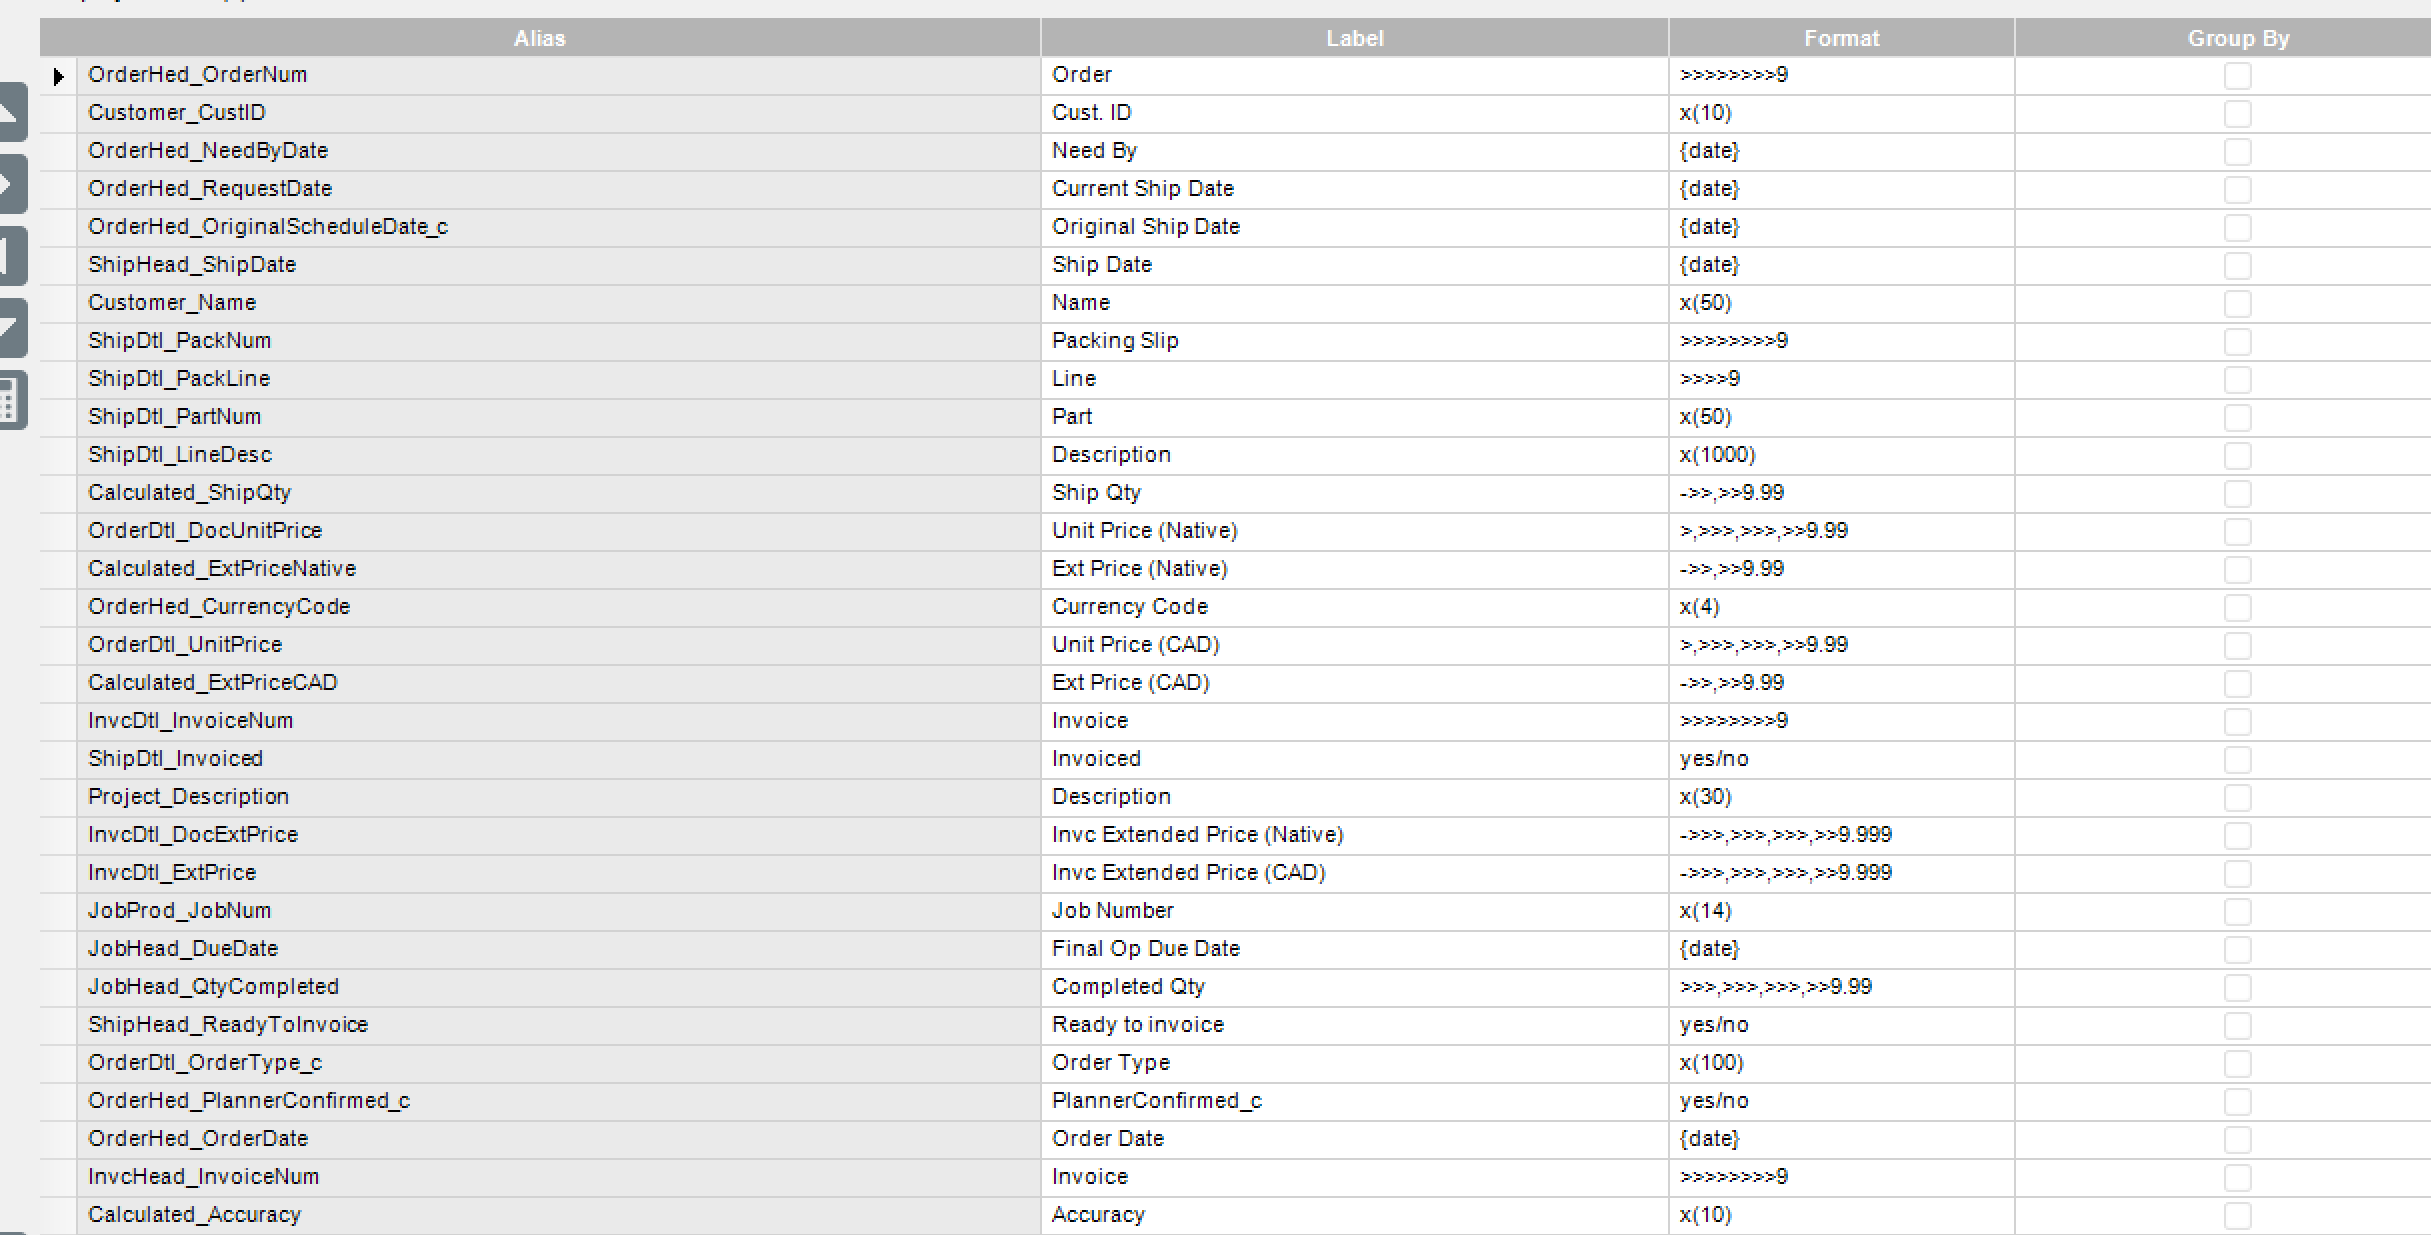This screenshot has height=1235, width=2431.
Task: Click the JobHead_DueDate alias cell
Action: (x=559, y=949)
